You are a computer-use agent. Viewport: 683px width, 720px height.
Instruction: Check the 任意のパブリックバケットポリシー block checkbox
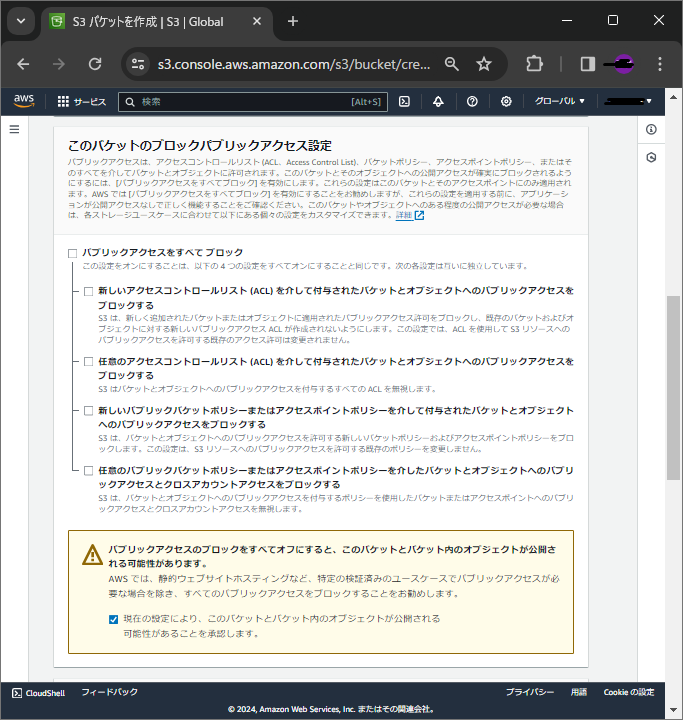click(89, 471)
